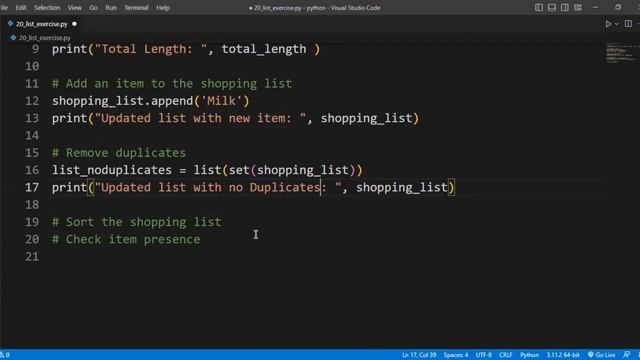Click "Updated list with new item: " string
Screen dimensions: 640x360
(x=200, y=118)
